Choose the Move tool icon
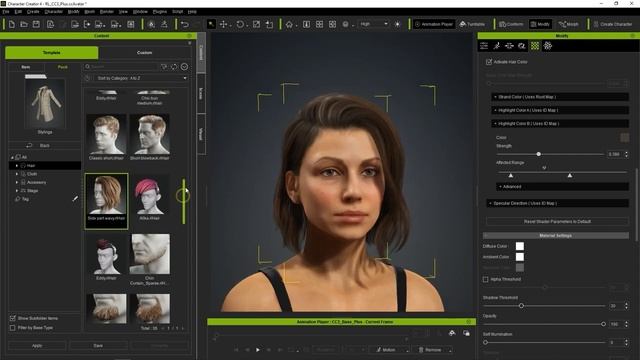This screenshot has height=360, width=640. [x=223, y=24]
